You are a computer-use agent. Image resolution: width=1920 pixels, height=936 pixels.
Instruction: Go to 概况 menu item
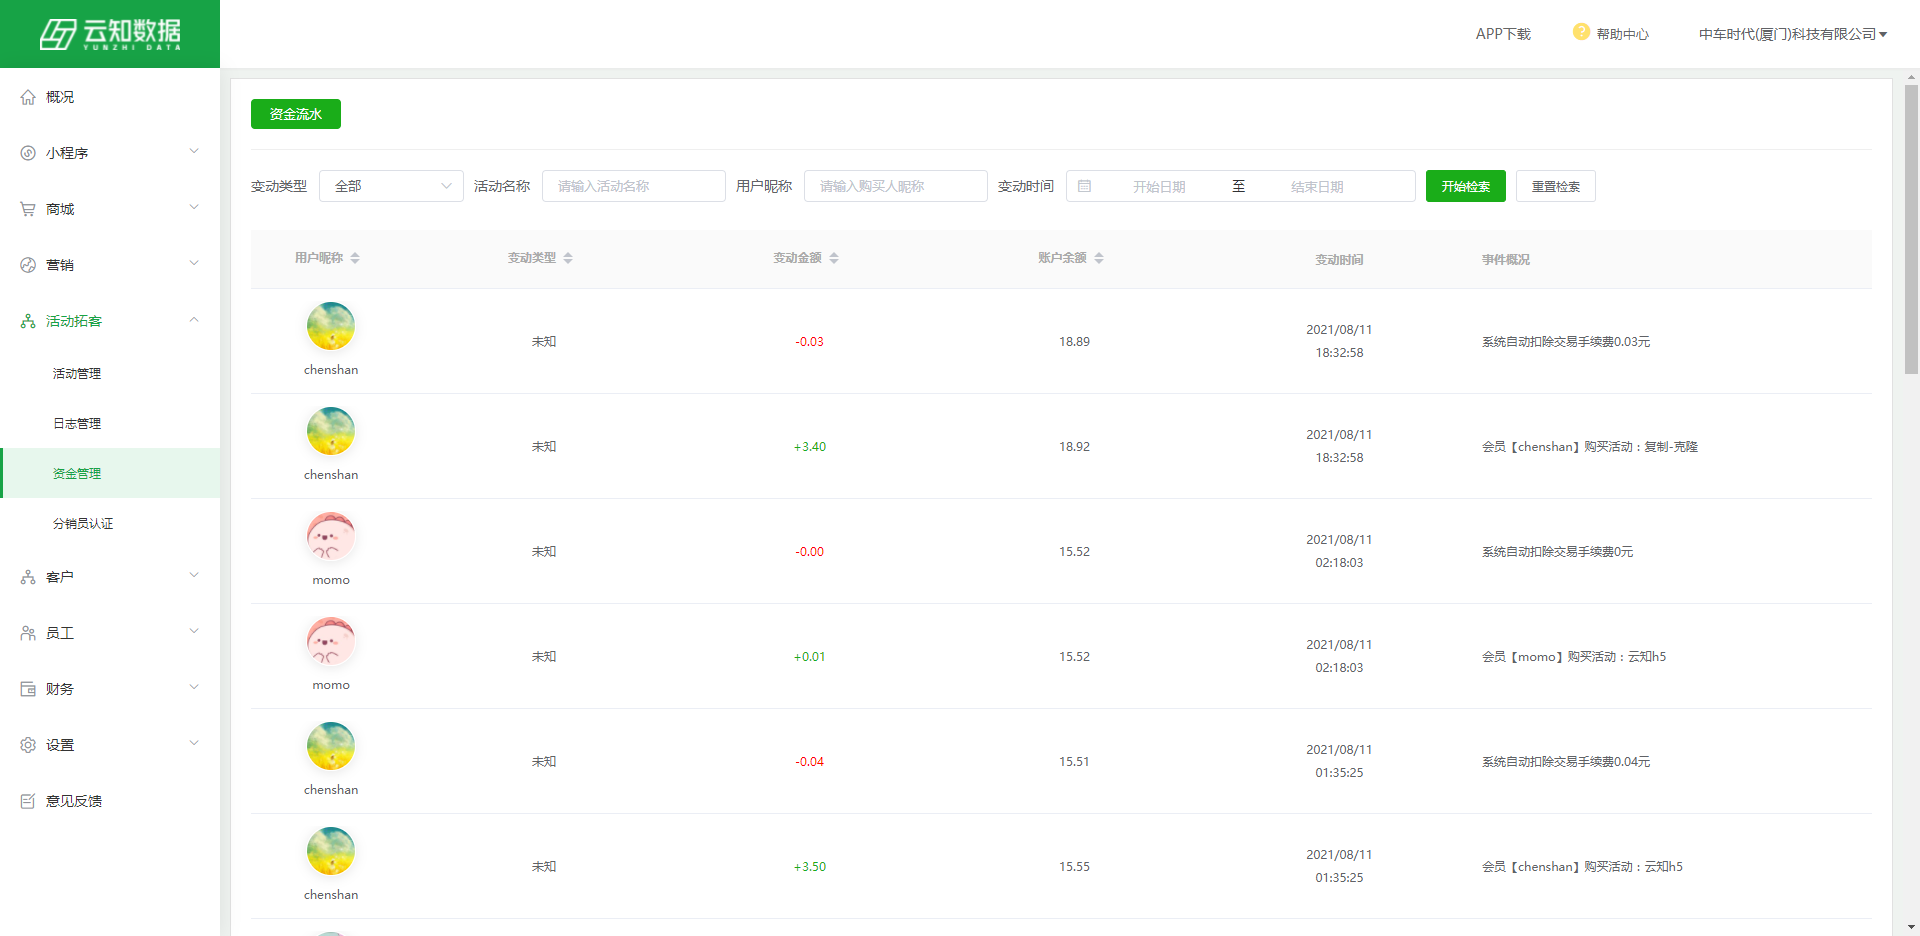tap(110, 97)
